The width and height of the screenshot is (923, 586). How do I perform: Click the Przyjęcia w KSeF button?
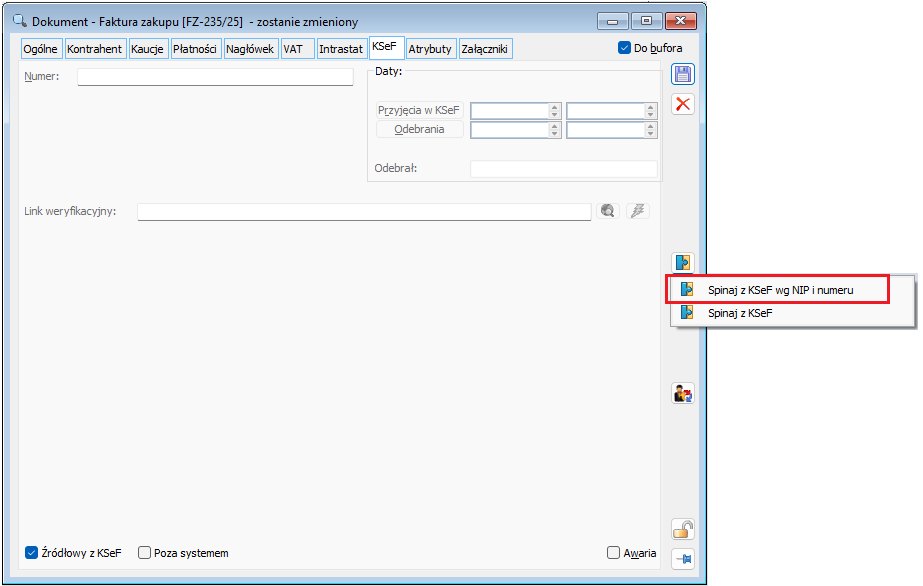click(x=419, y=110)
